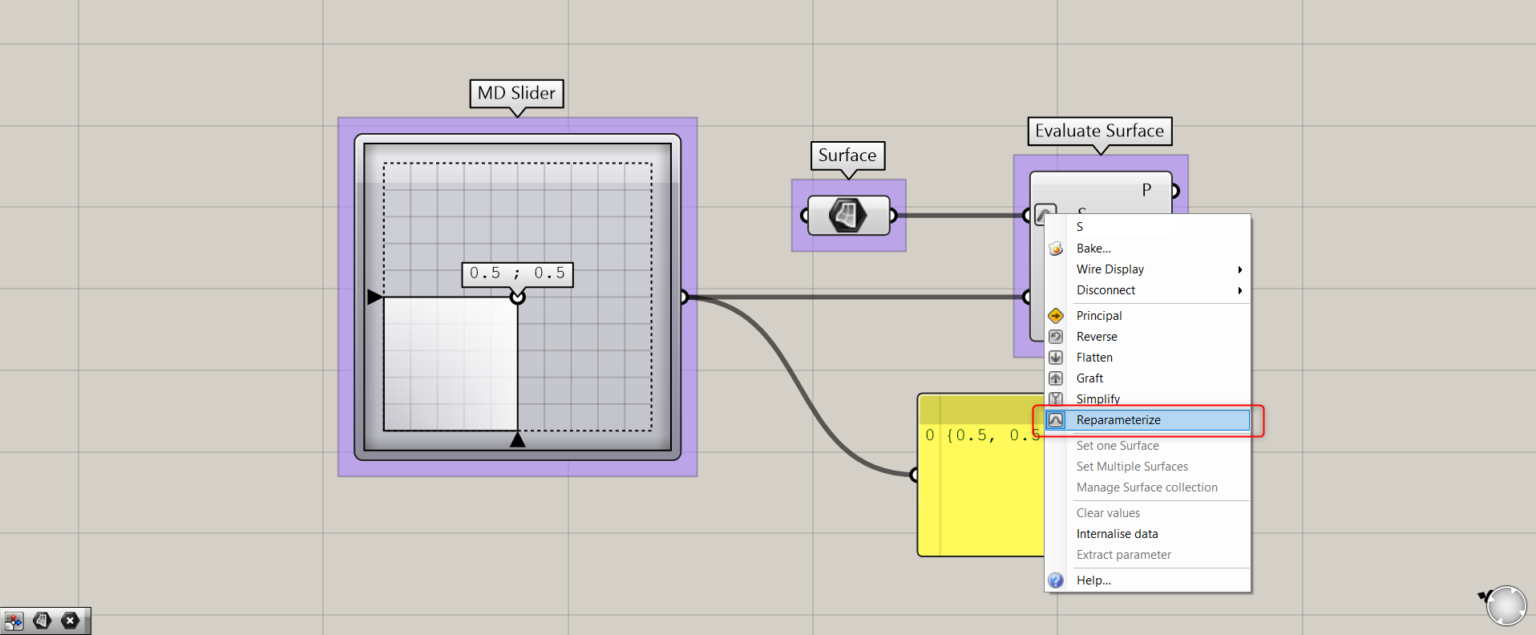The height and width of the screenshot is (635, 1536).
Task: Click the Surface hexagon icon in bottom toolbar
Action: pyautogui.click(x=43, y=621)
